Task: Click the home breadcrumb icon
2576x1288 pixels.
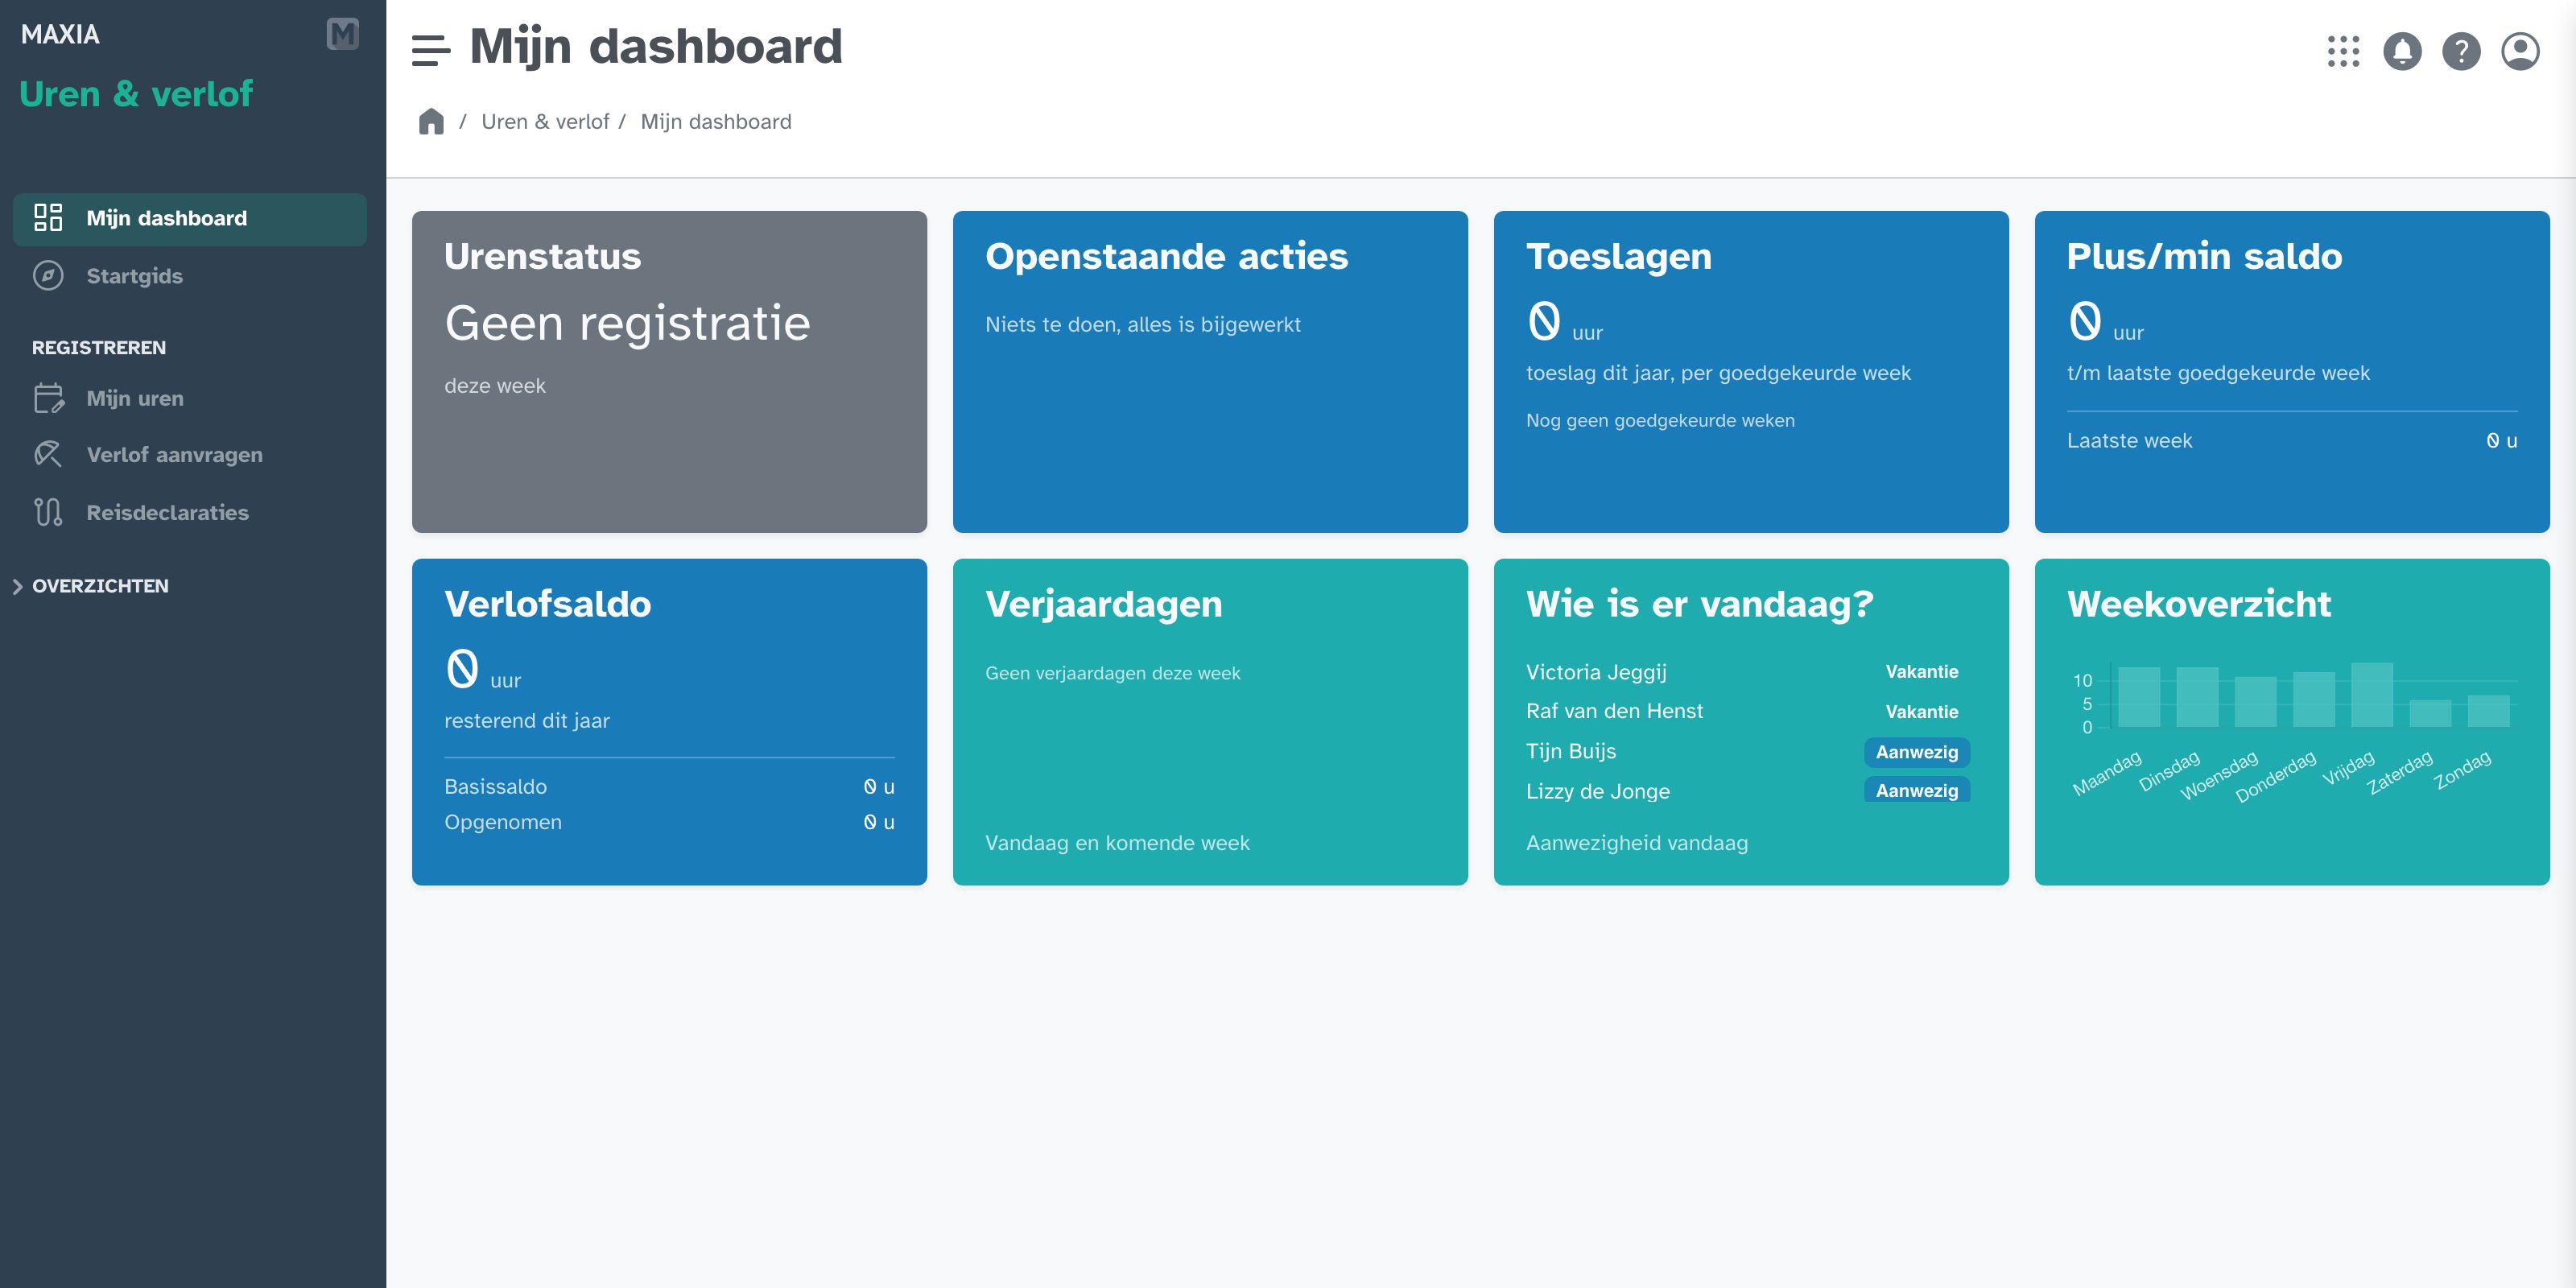Action: [431, 121]
